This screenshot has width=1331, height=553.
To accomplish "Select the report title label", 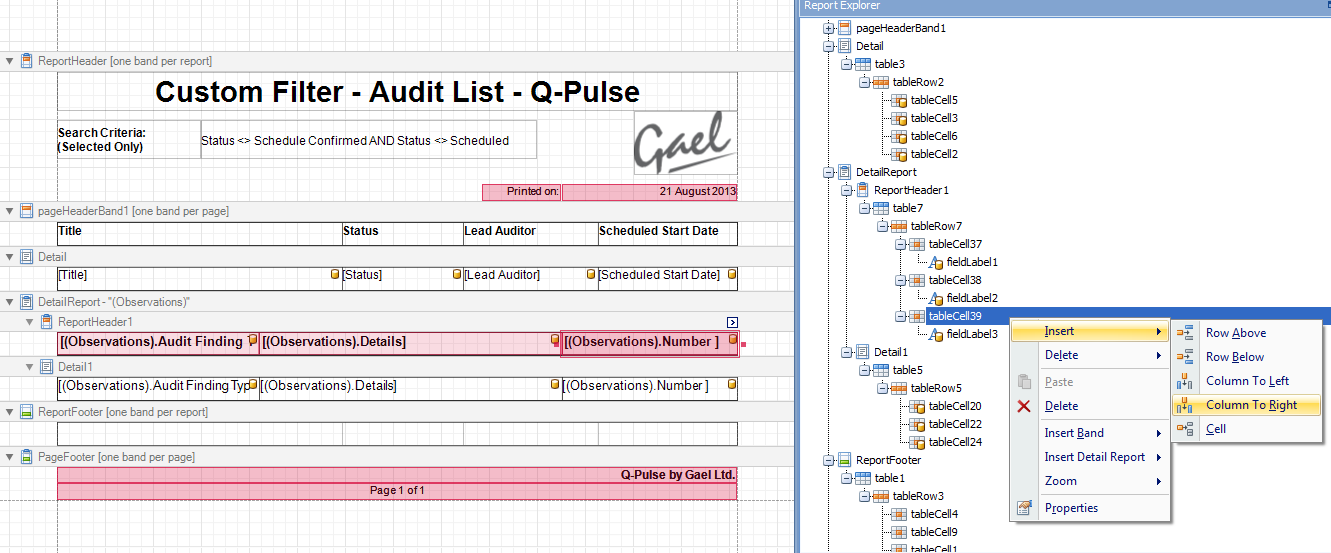I will pyautogui.click(x=397, y=92).
